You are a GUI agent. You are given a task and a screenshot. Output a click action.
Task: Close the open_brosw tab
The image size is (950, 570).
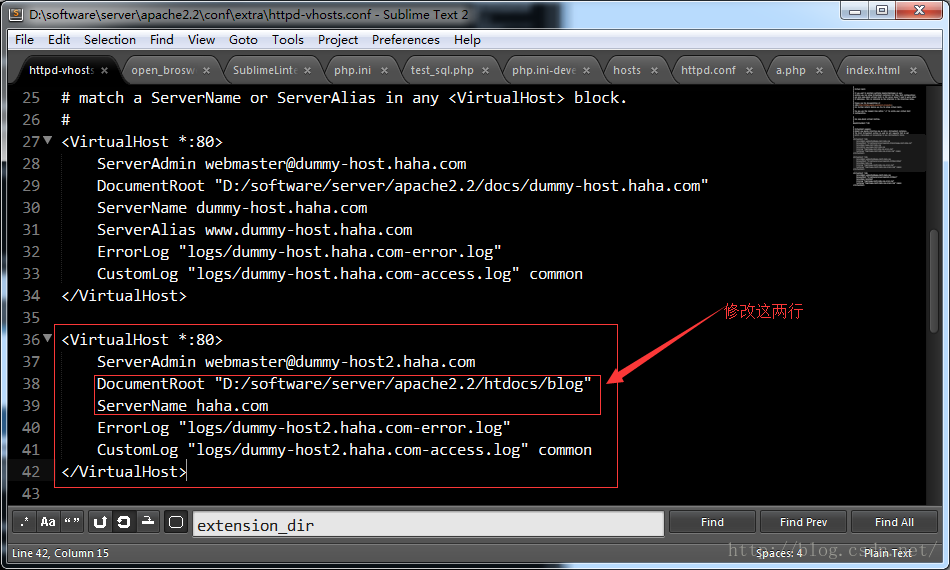[206, 71]
